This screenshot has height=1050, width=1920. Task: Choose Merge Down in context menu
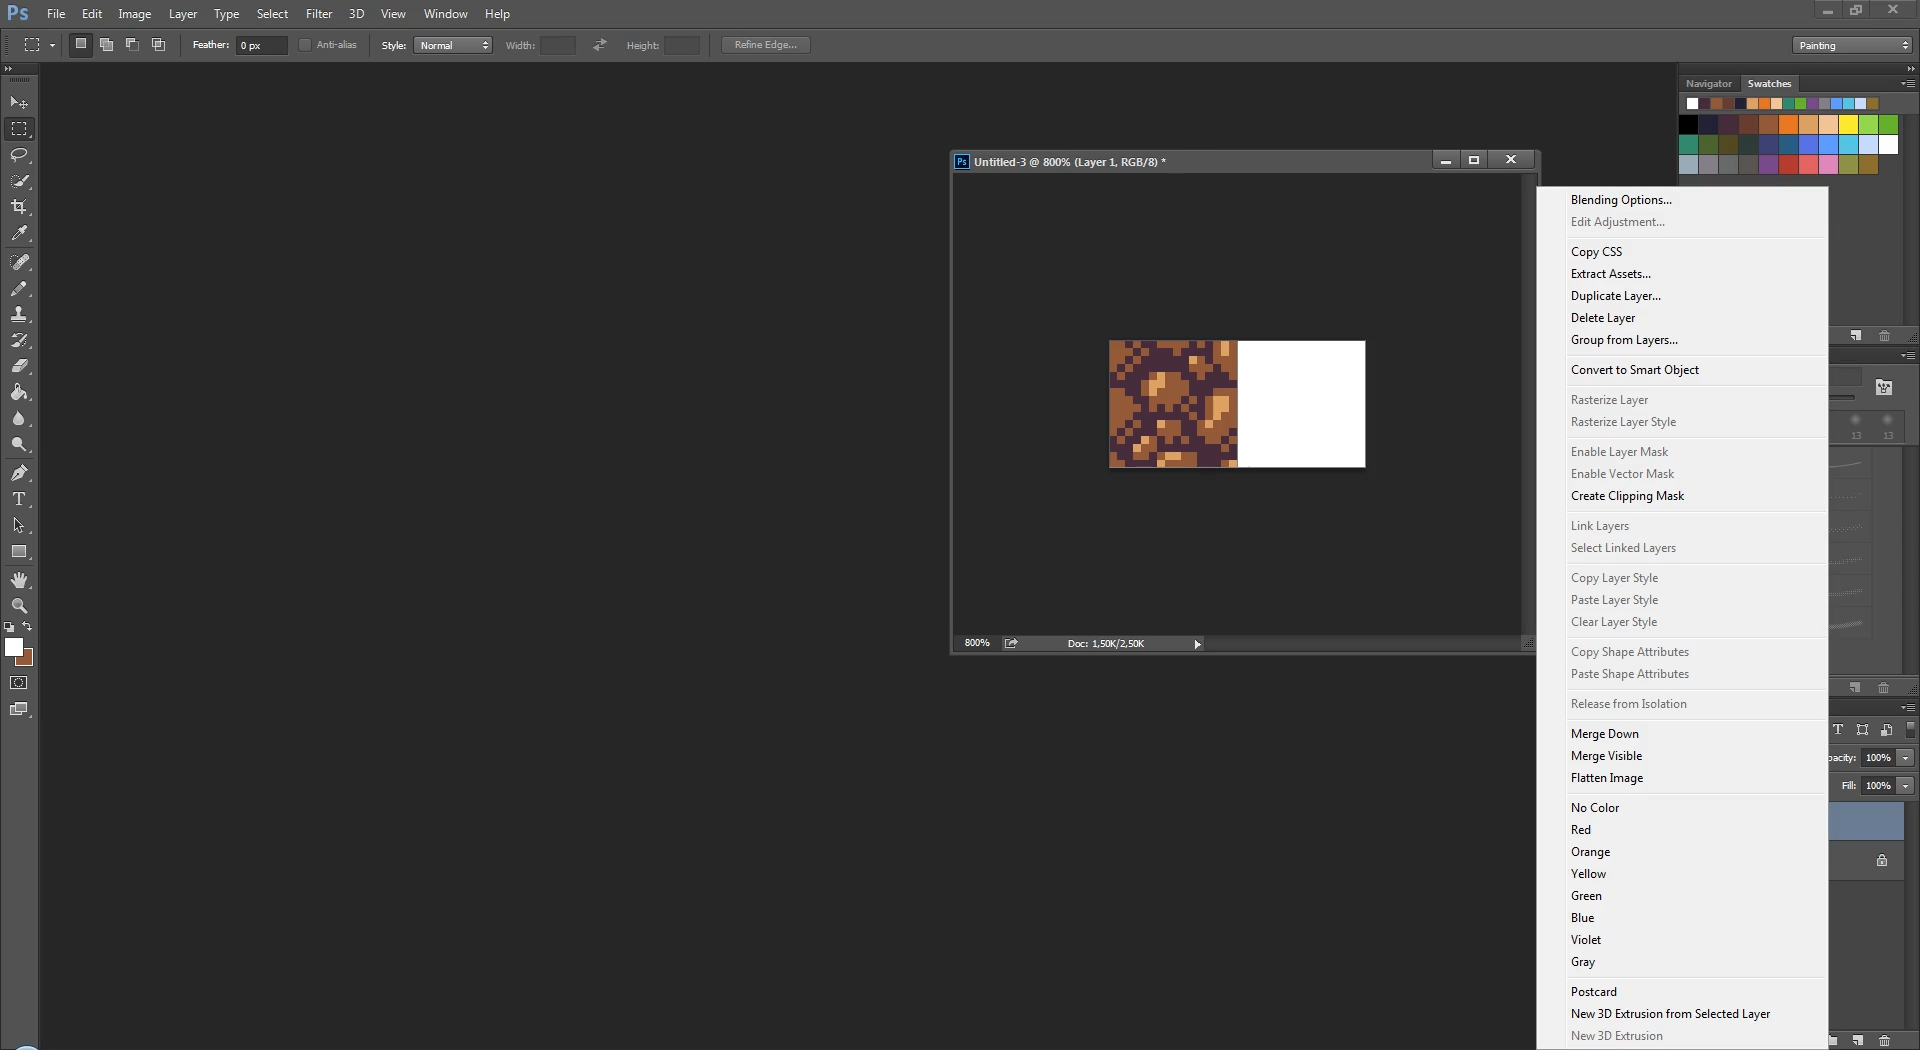click(1604, 734)
